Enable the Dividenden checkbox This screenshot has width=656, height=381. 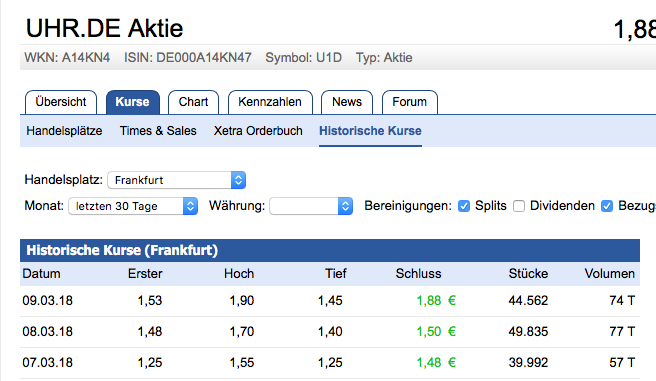519,206
